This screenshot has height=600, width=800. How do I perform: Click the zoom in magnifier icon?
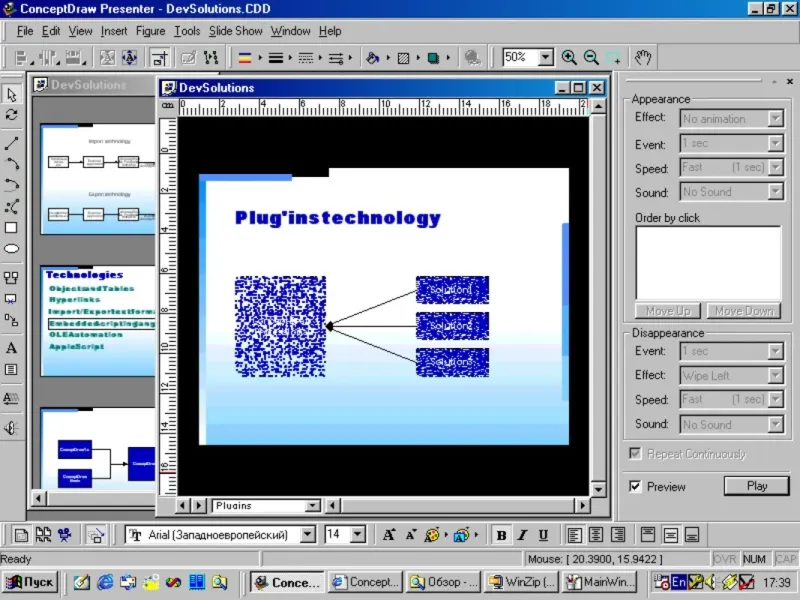coord(569,58)
